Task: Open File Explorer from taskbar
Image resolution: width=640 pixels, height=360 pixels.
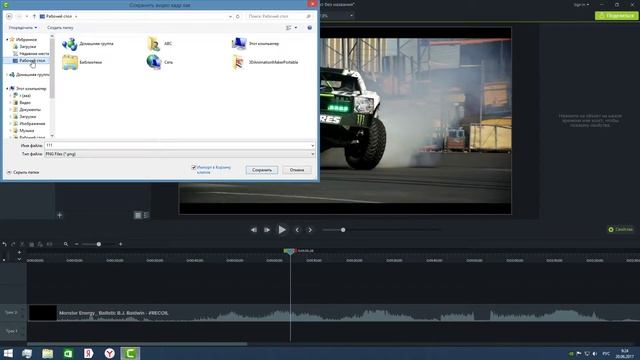Action: (47, 353)
